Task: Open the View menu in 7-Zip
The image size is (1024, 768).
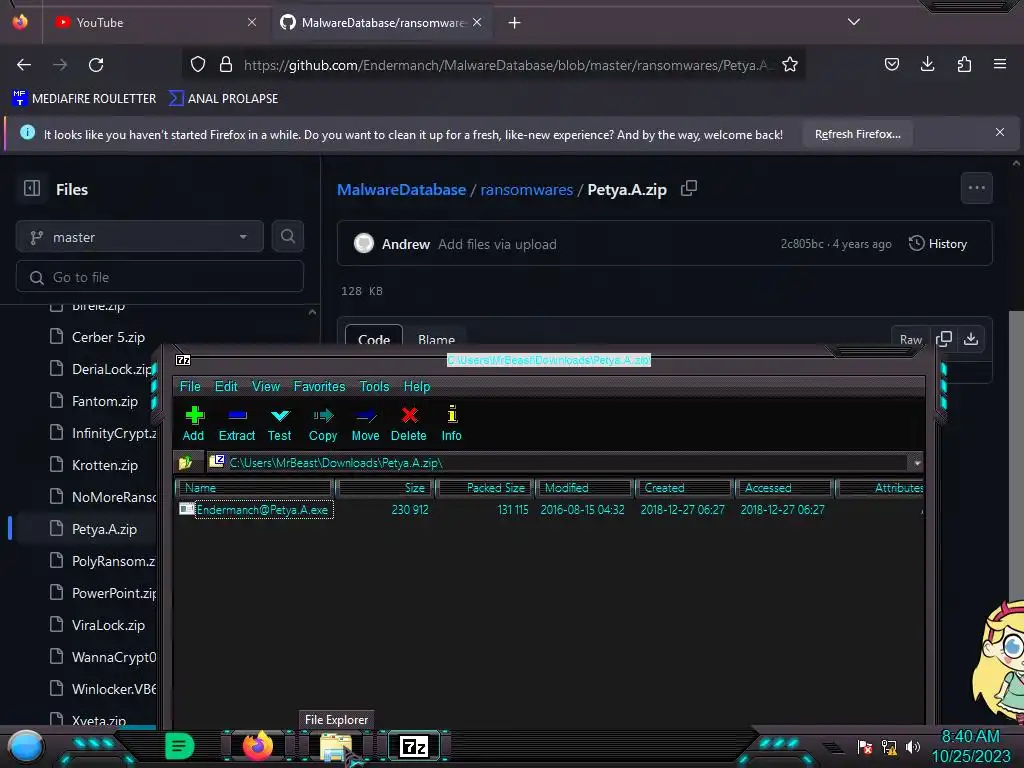Action: point(266,387)
